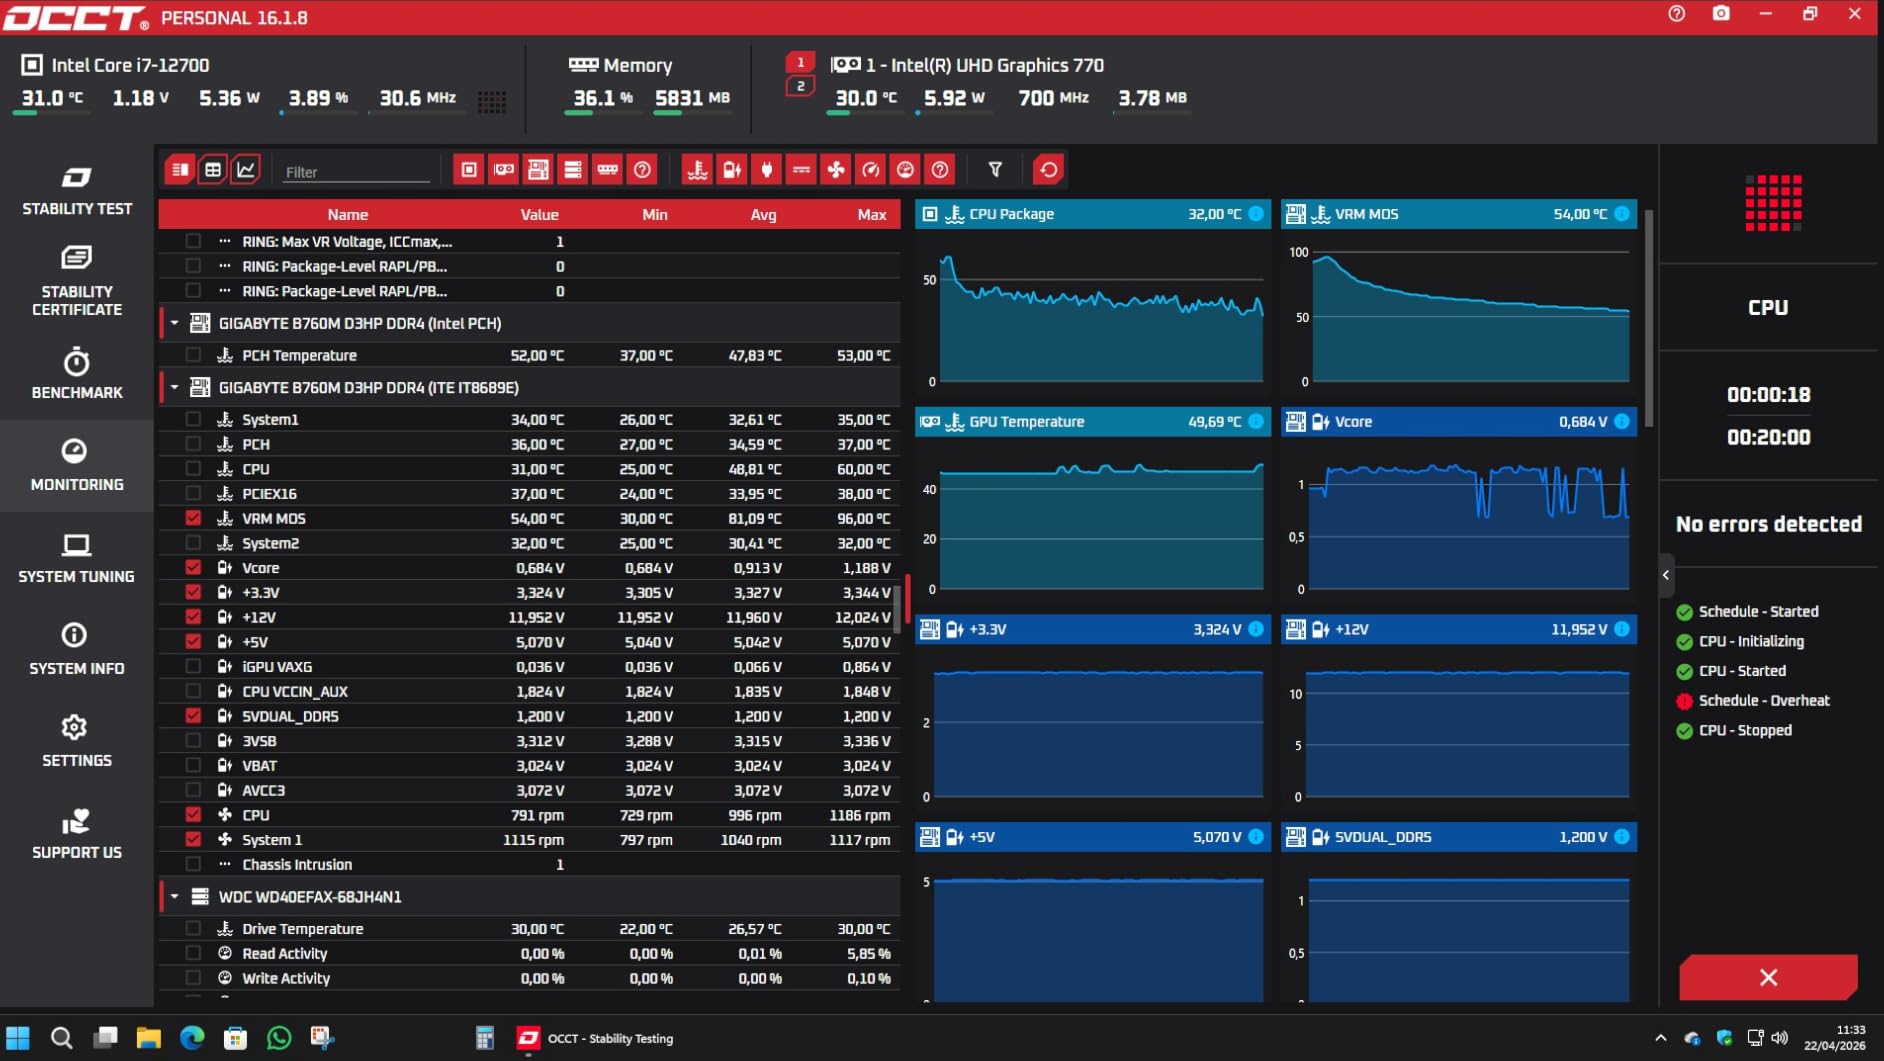Check the Drive Temperature checkbox

pos(193,928)
